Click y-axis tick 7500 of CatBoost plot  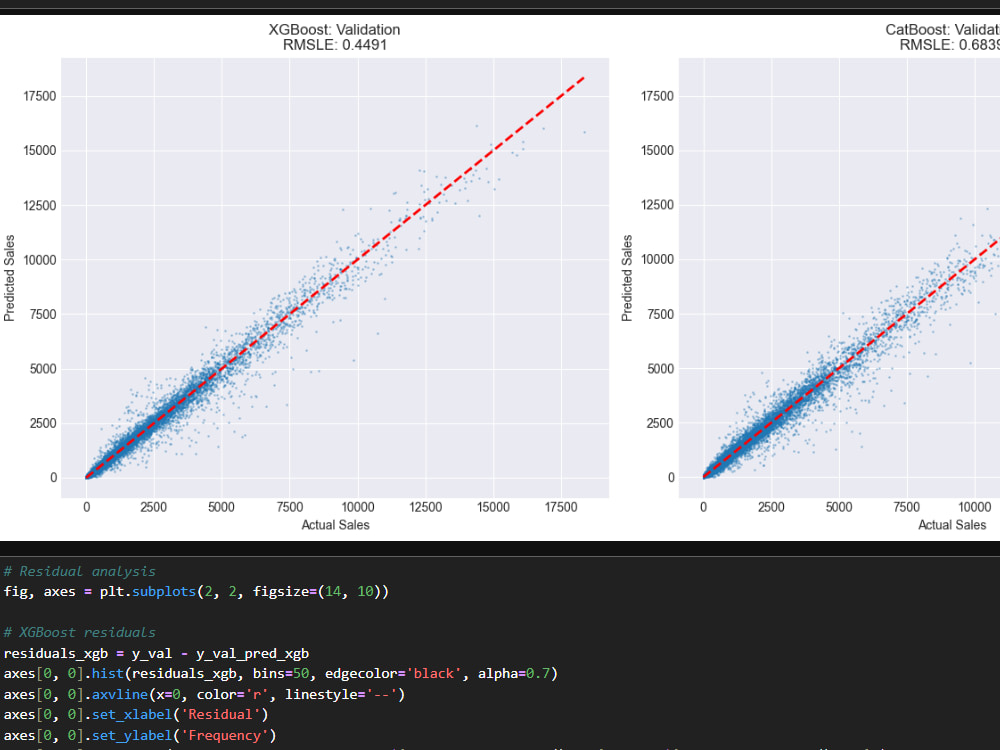(x=660, y=314)
